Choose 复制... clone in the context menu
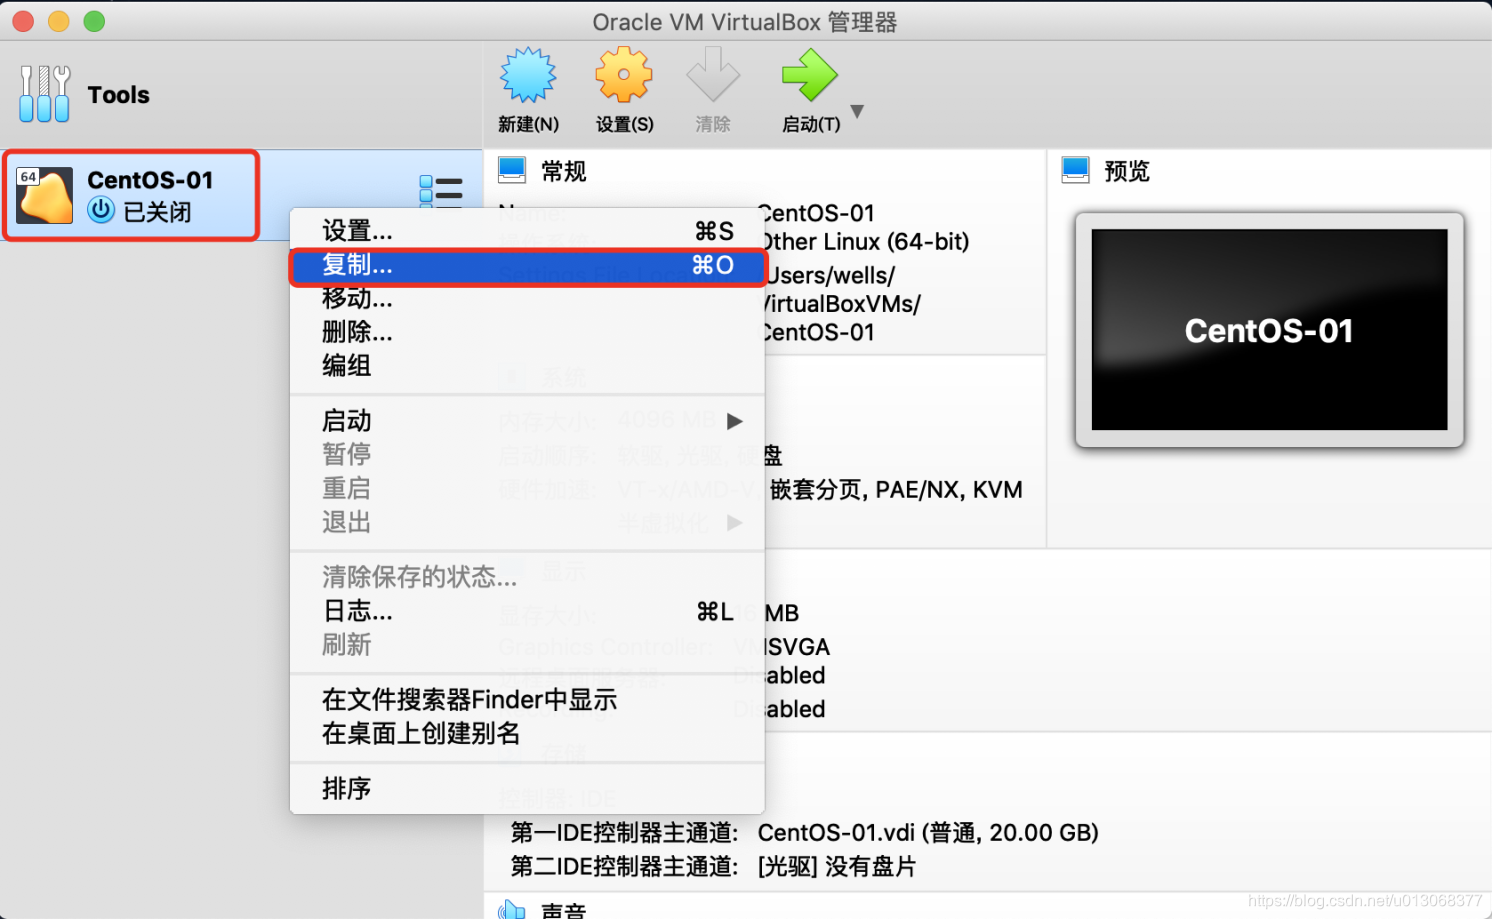Screen dimensions: 1492x919 [x=527, y=265]
